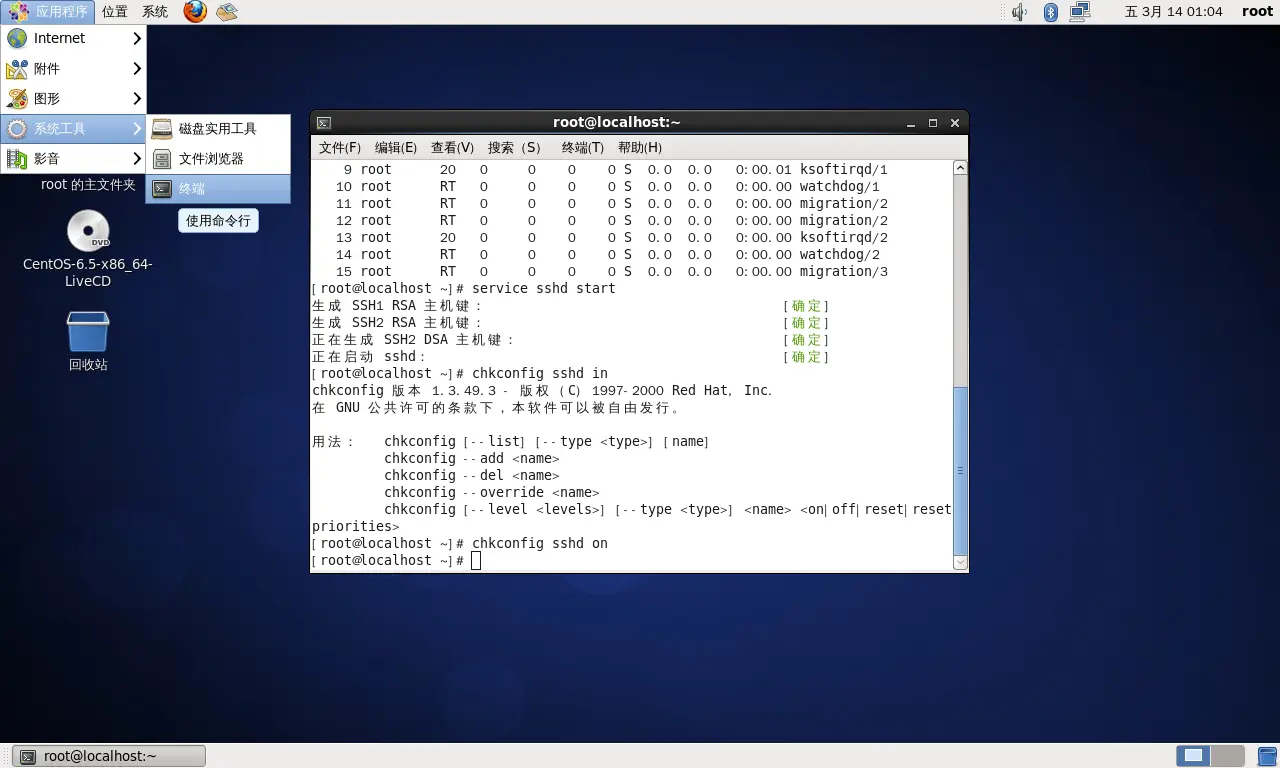1280x768 pixels.
Task: Expand the 系统工具 submenu arrow
Action: coord(138,129)
